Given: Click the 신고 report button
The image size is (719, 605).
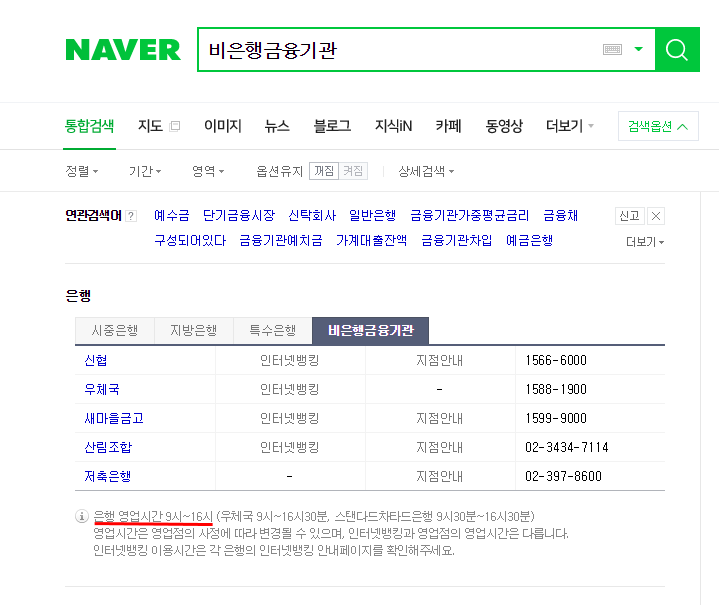Looking at the screenshot, I should tap(630, 216).
